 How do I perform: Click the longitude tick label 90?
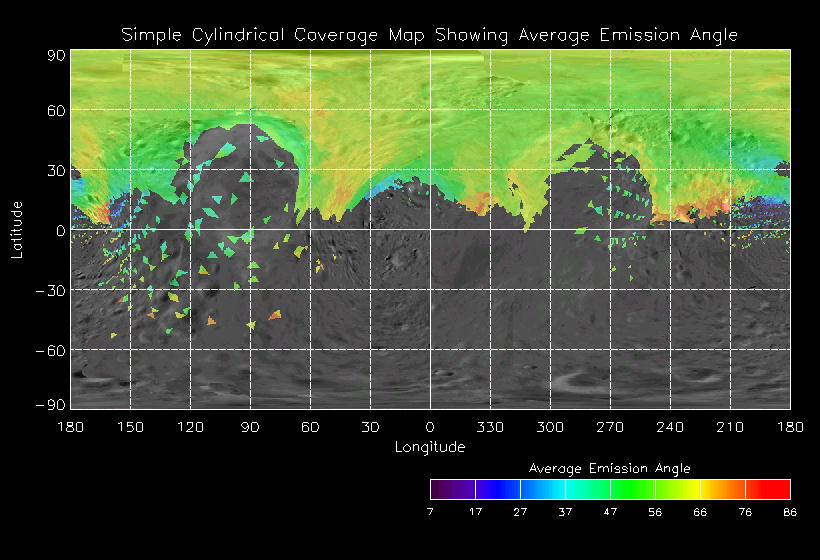click(x=250, y=427)
